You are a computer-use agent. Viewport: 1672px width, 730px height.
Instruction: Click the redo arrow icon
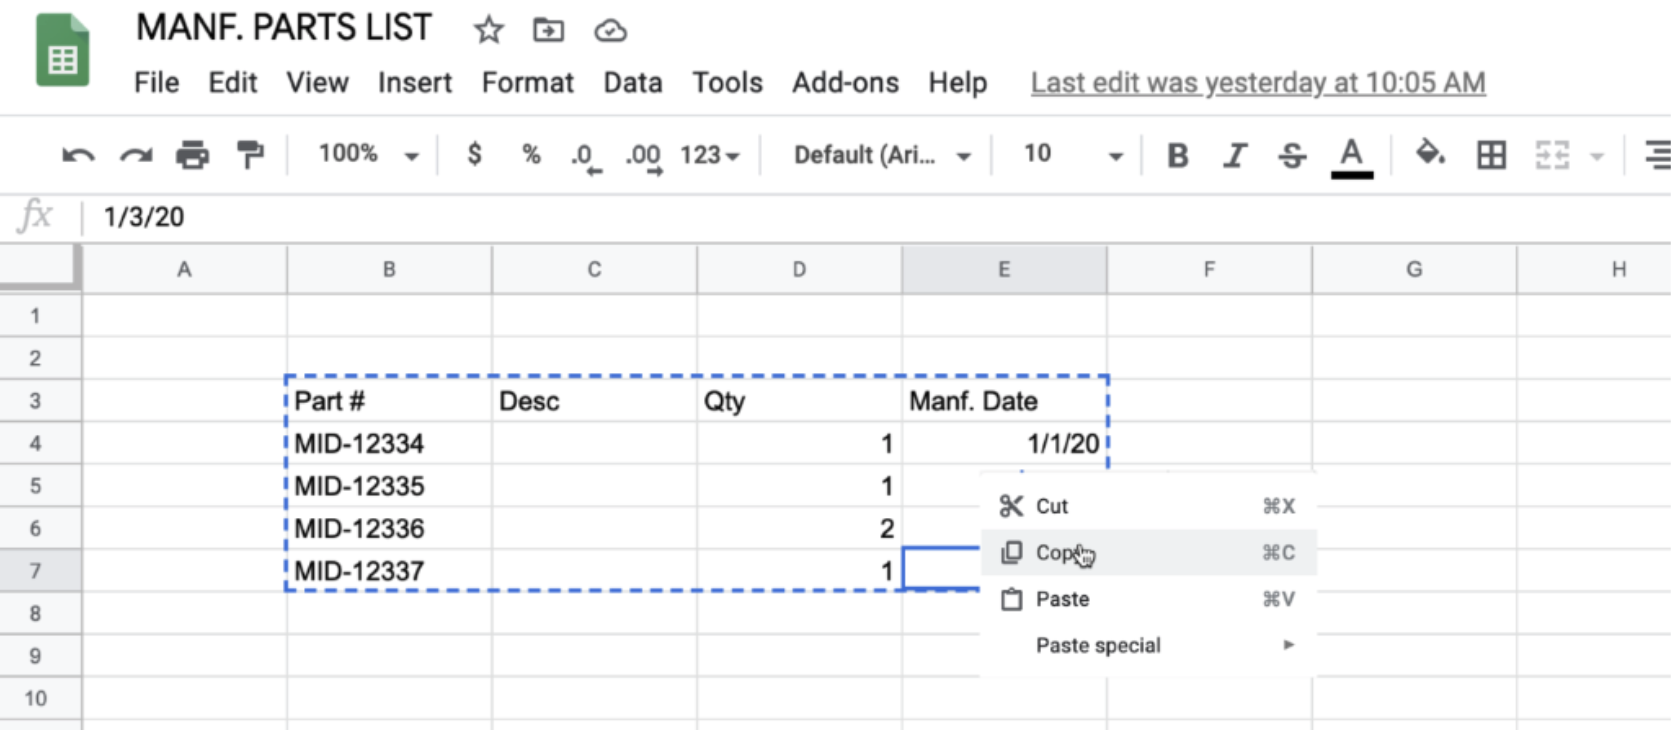[x=136, y=155]
